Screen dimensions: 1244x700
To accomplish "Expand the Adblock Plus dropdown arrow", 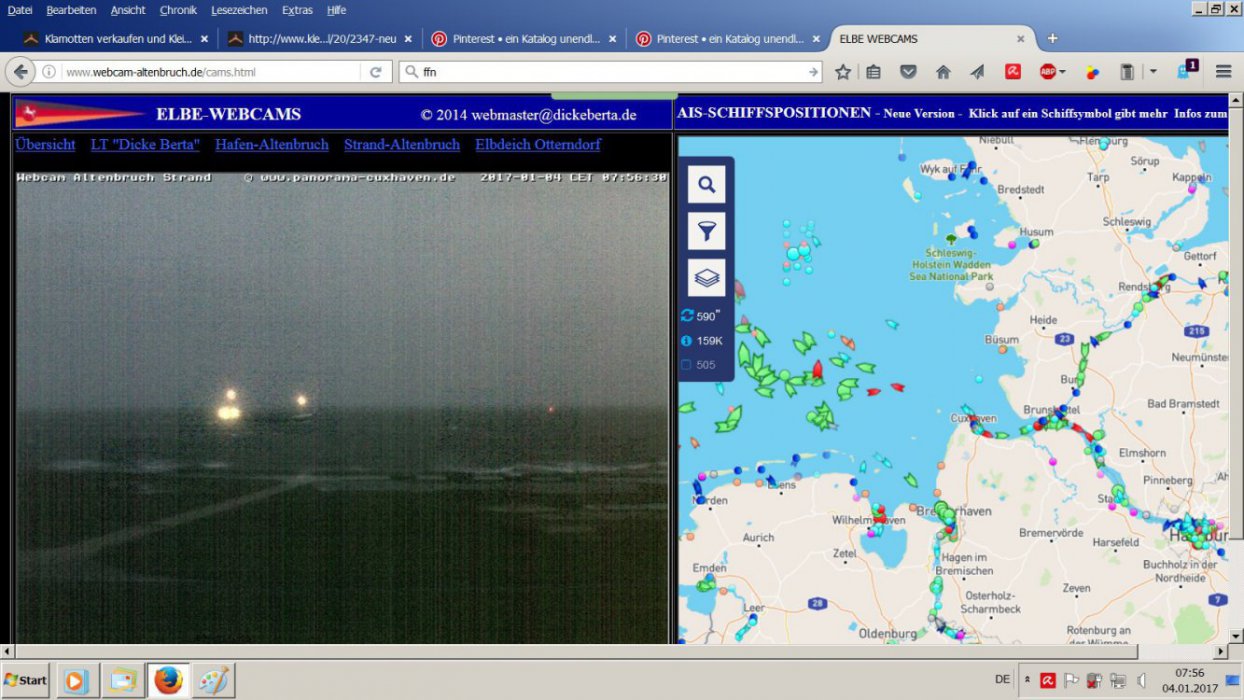I will (x=1062, y=72).
